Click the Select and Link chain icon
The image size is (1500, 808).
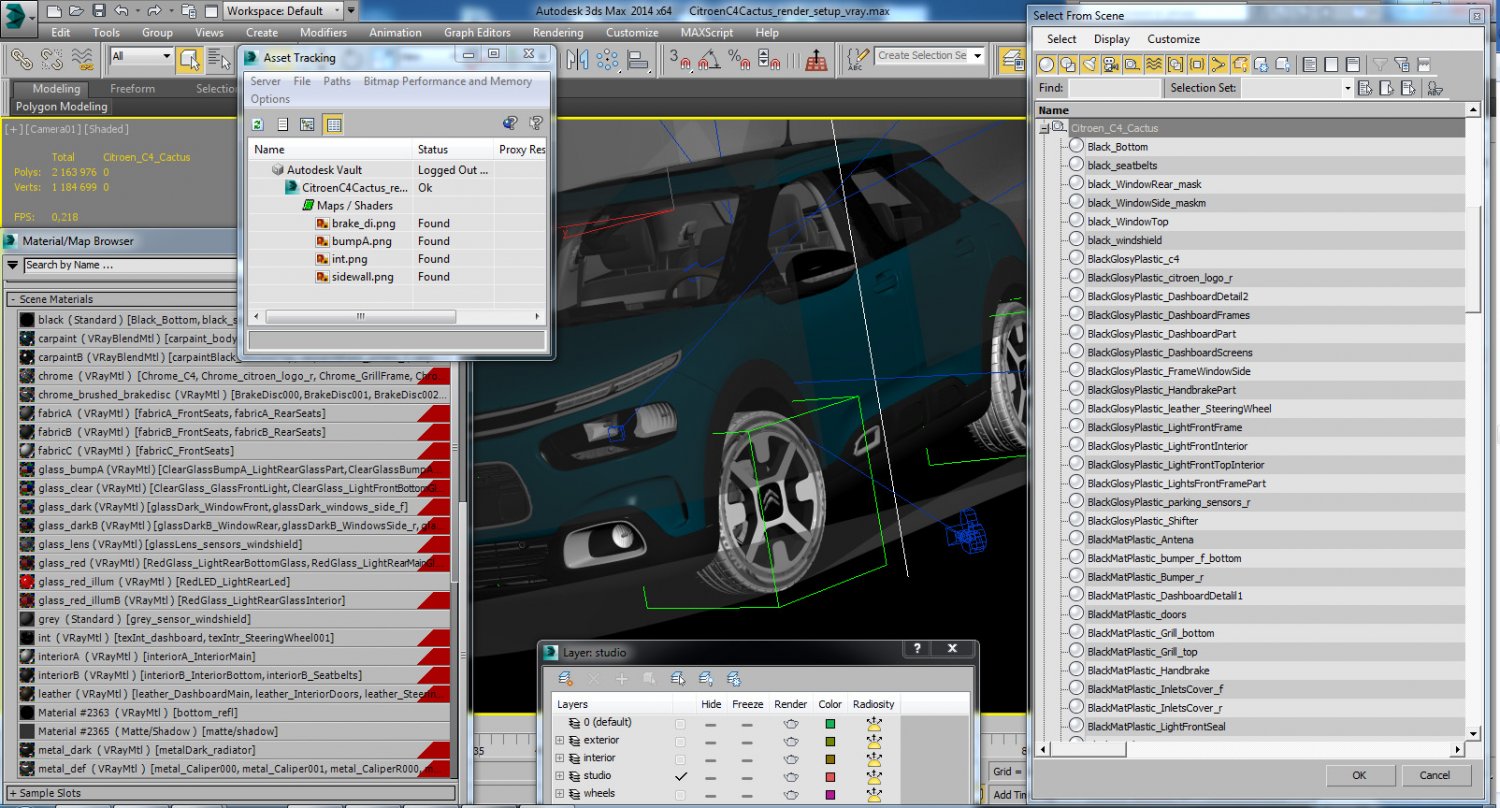pyautogui.click(x=22, y=59)
